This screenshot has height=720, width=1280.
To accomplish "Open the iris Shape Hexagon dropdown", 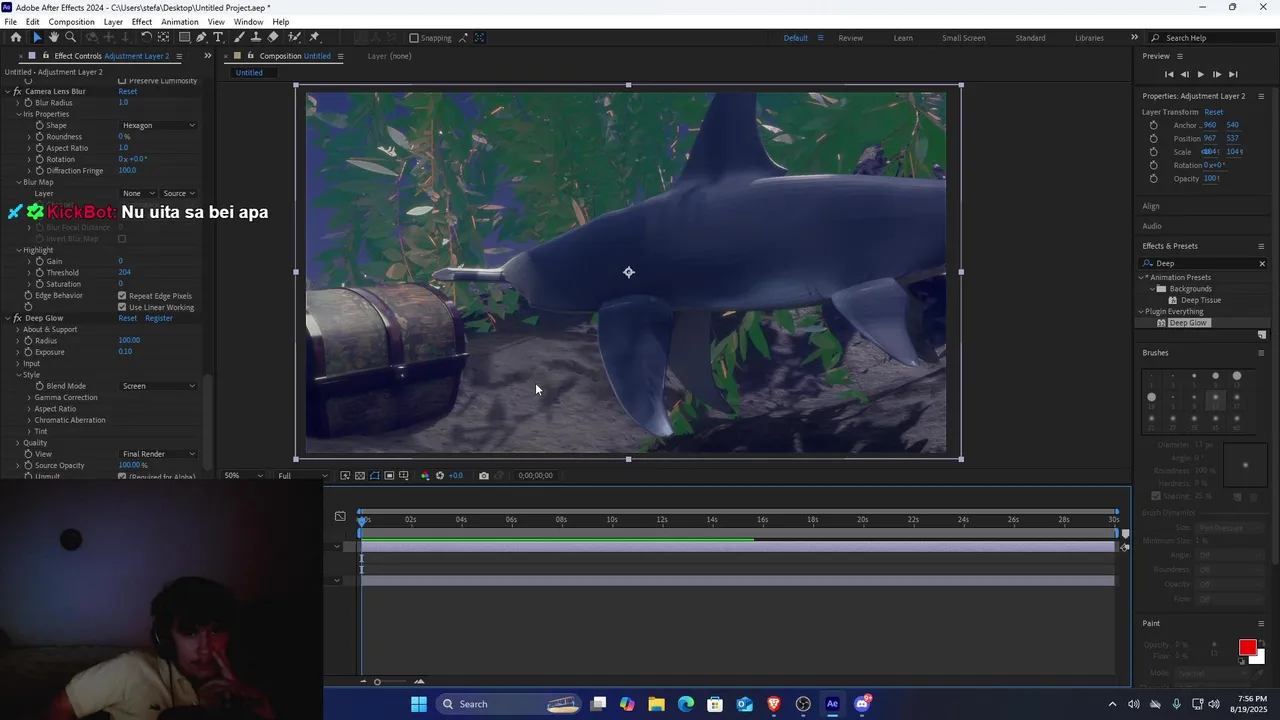I will (x=158, y=125).
